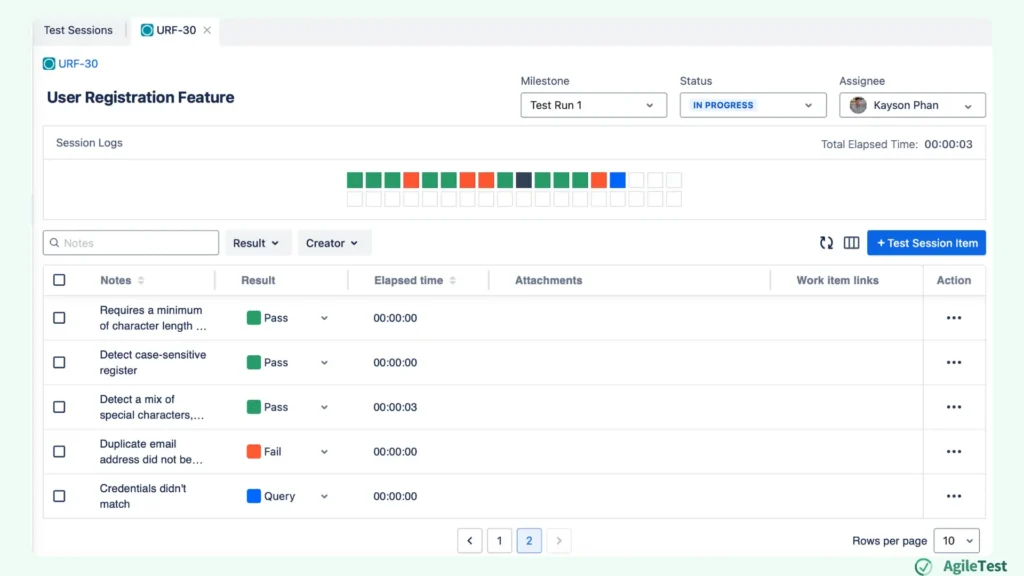Open the Milestone Test Run 1 dropdown
The image size is (1024, 576).
(x=593, y=105)
